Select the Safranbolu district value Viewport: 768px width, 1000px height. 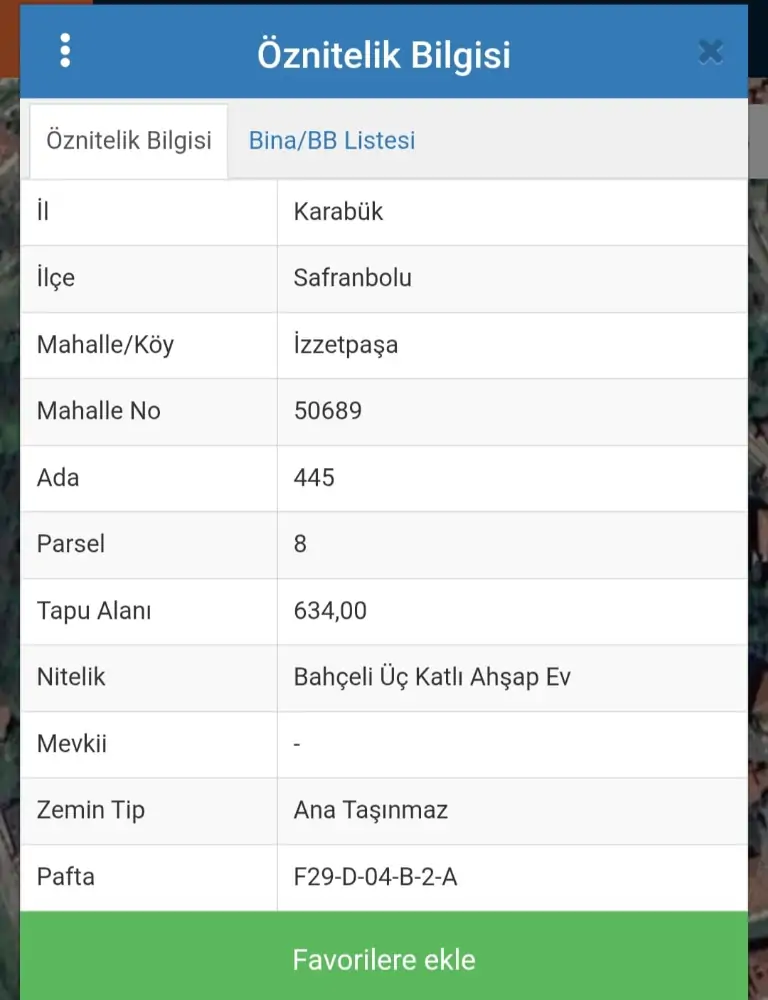point(352,278)
